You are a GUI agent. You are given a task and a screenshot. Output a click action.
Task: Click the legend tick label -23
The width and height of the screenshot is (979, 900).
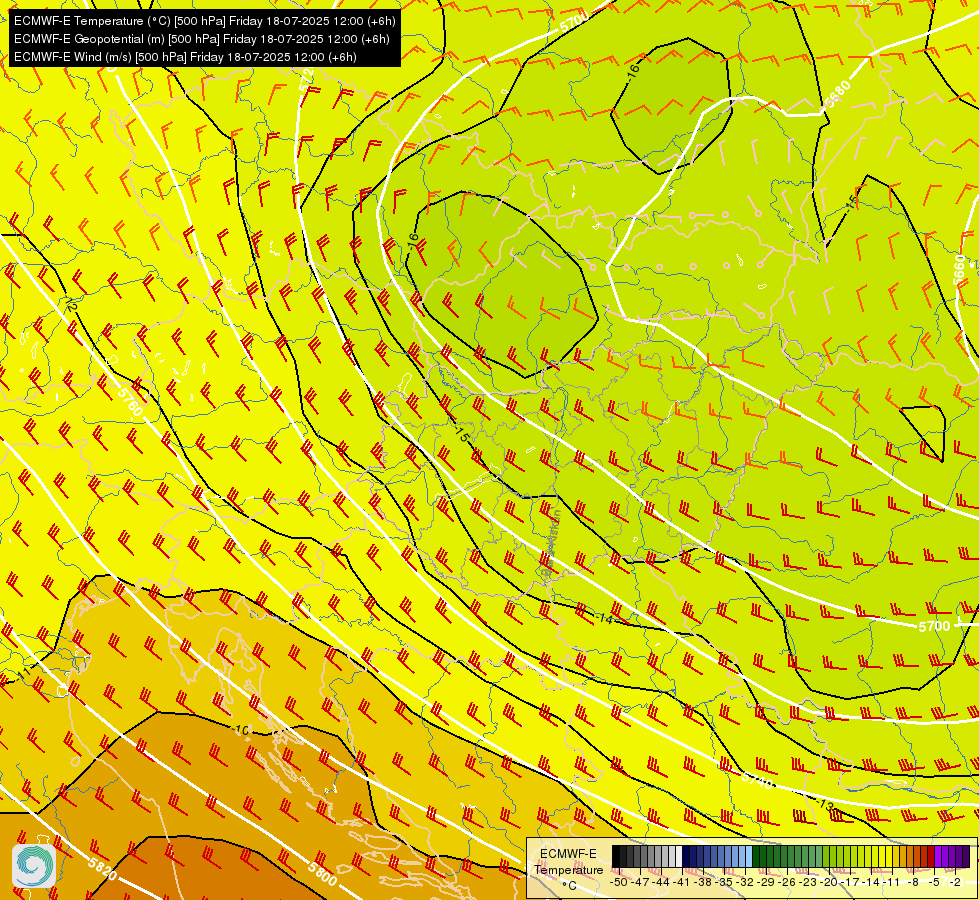tap(808, 882)
